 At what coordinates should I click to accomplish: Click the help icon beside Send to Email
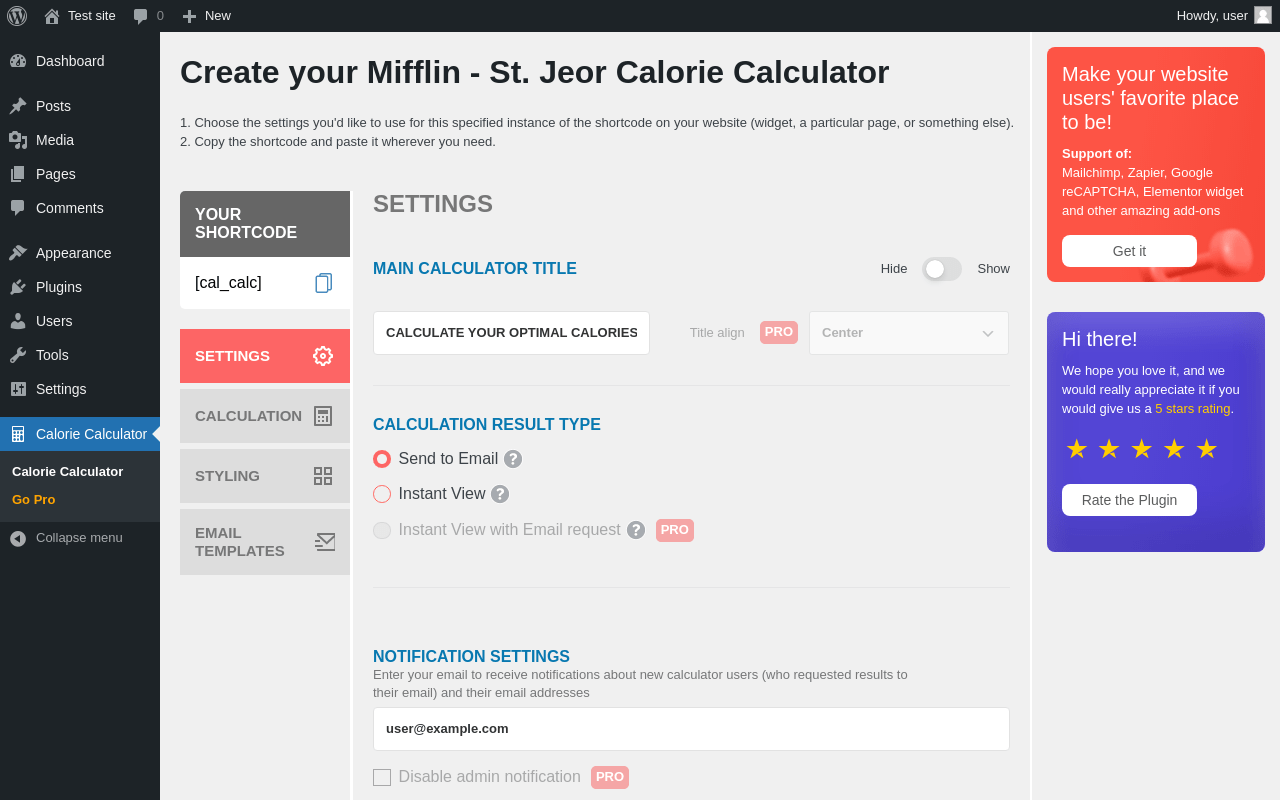pos(513,459)
